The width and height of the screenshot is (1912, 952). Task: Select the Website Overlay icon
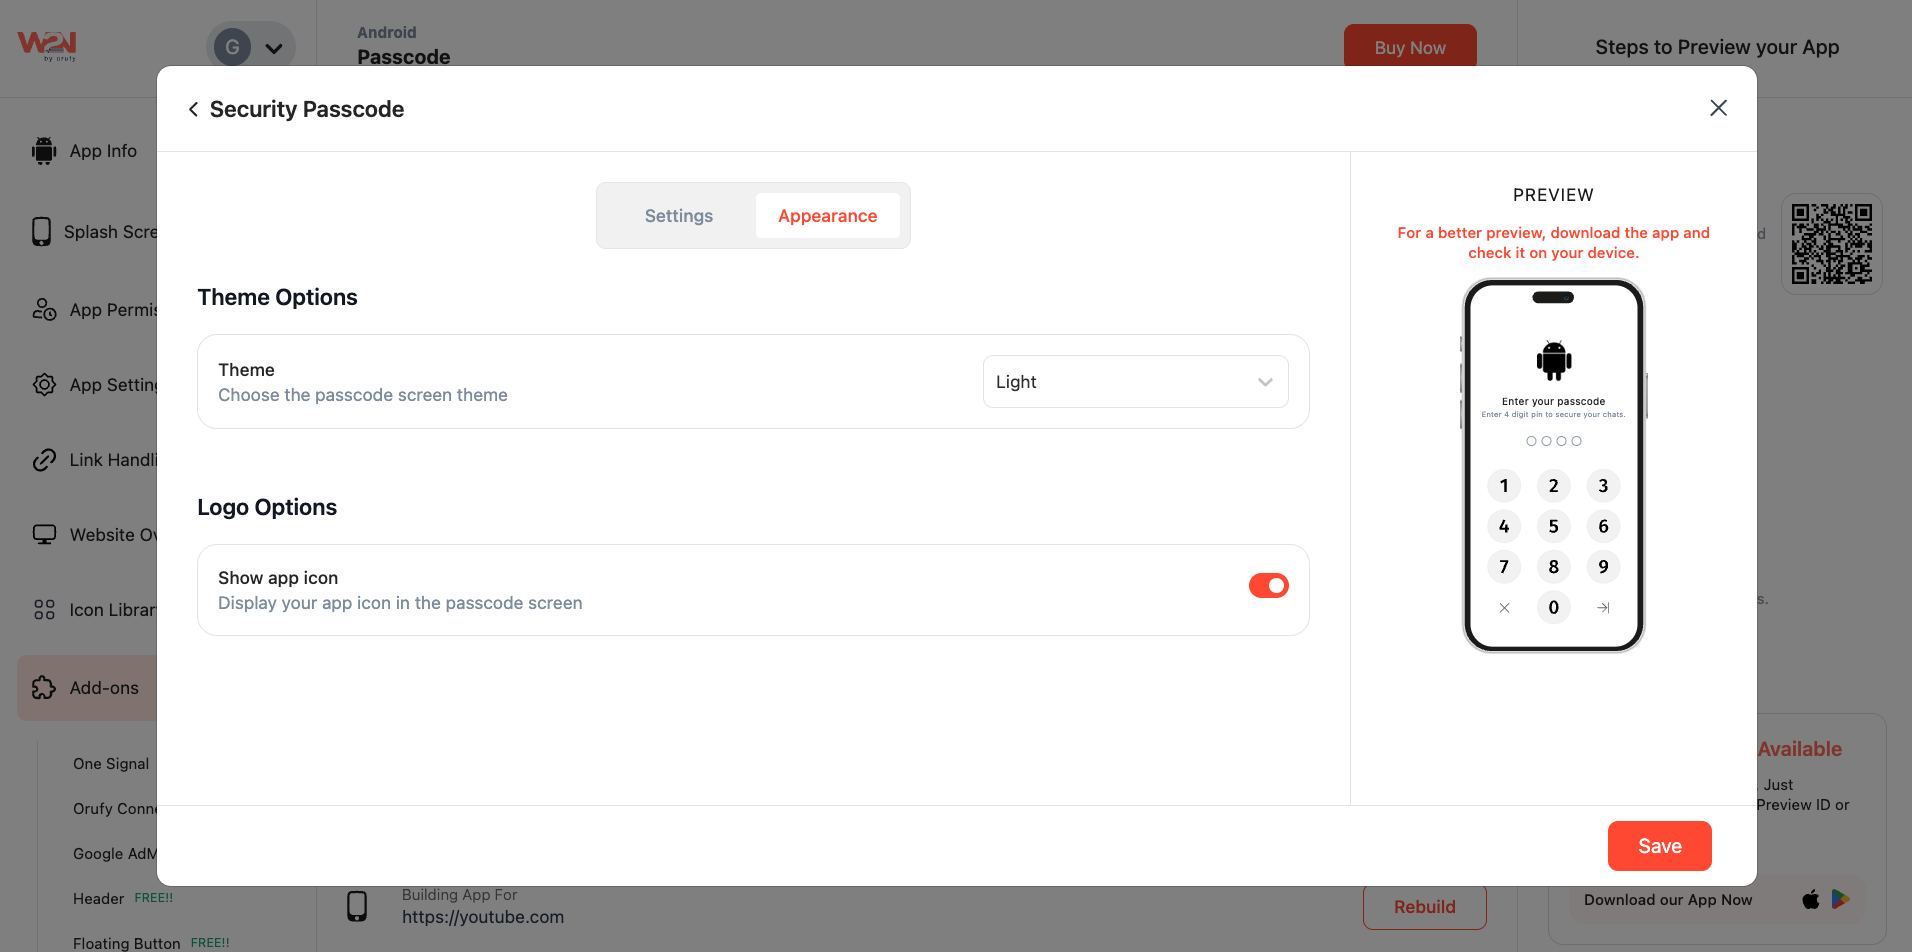click(x=44, y=534)
